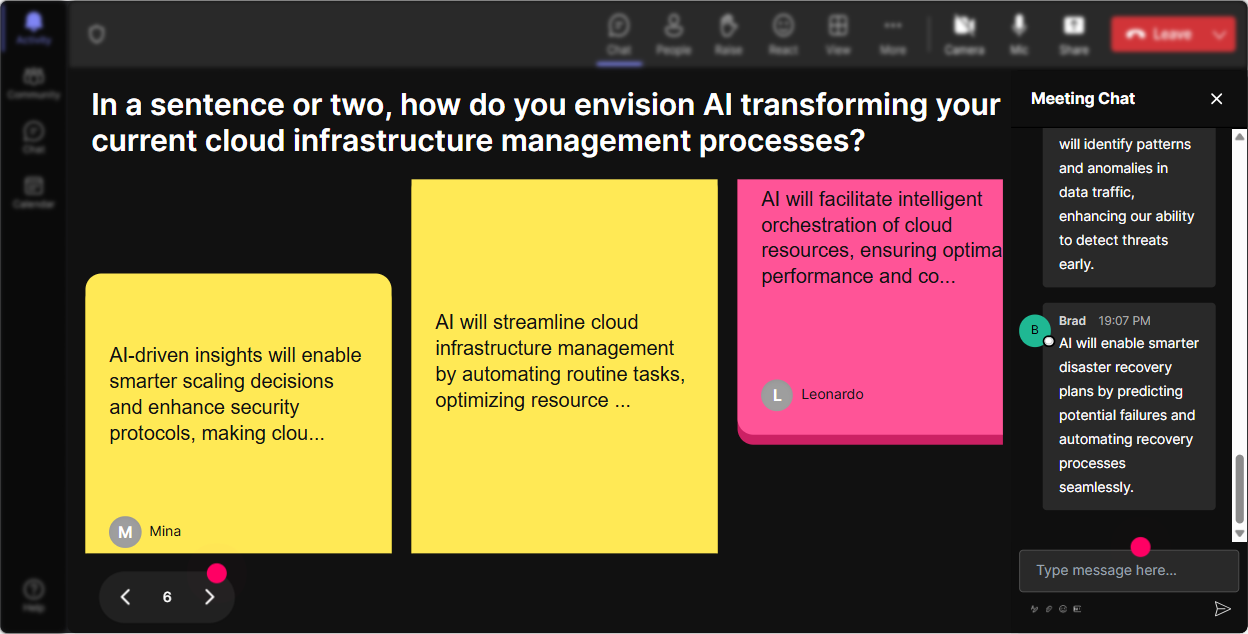Image resolution: width=1248 pixels, height=634 pixels.
Task: Click the name Mina on yellow note
Action: pos(165,531)
